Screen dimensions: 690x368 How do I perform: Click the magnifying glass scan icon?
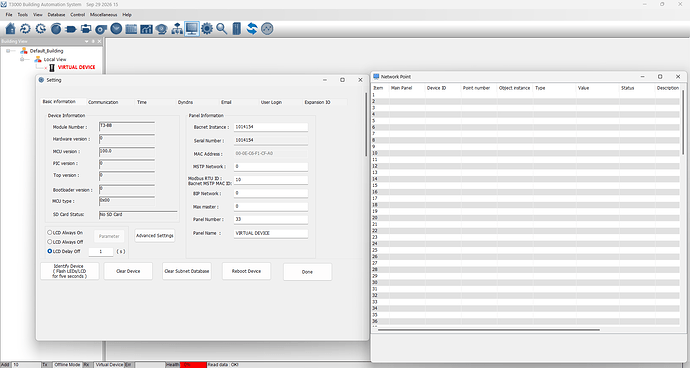pos(222,29)
